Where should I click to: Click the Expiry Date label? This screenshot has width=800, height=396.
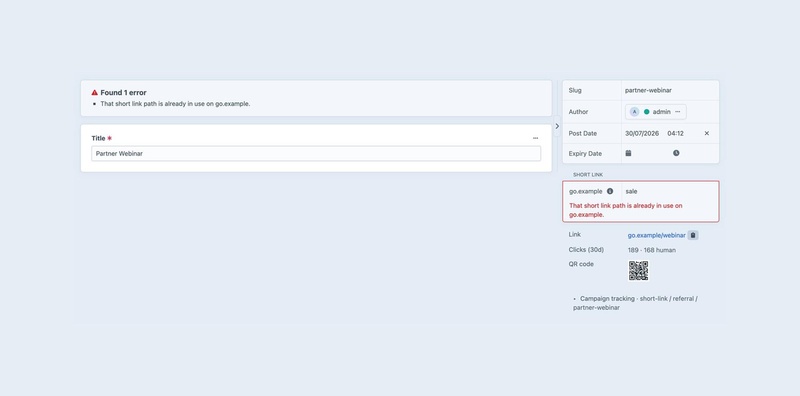click(585, 154)
